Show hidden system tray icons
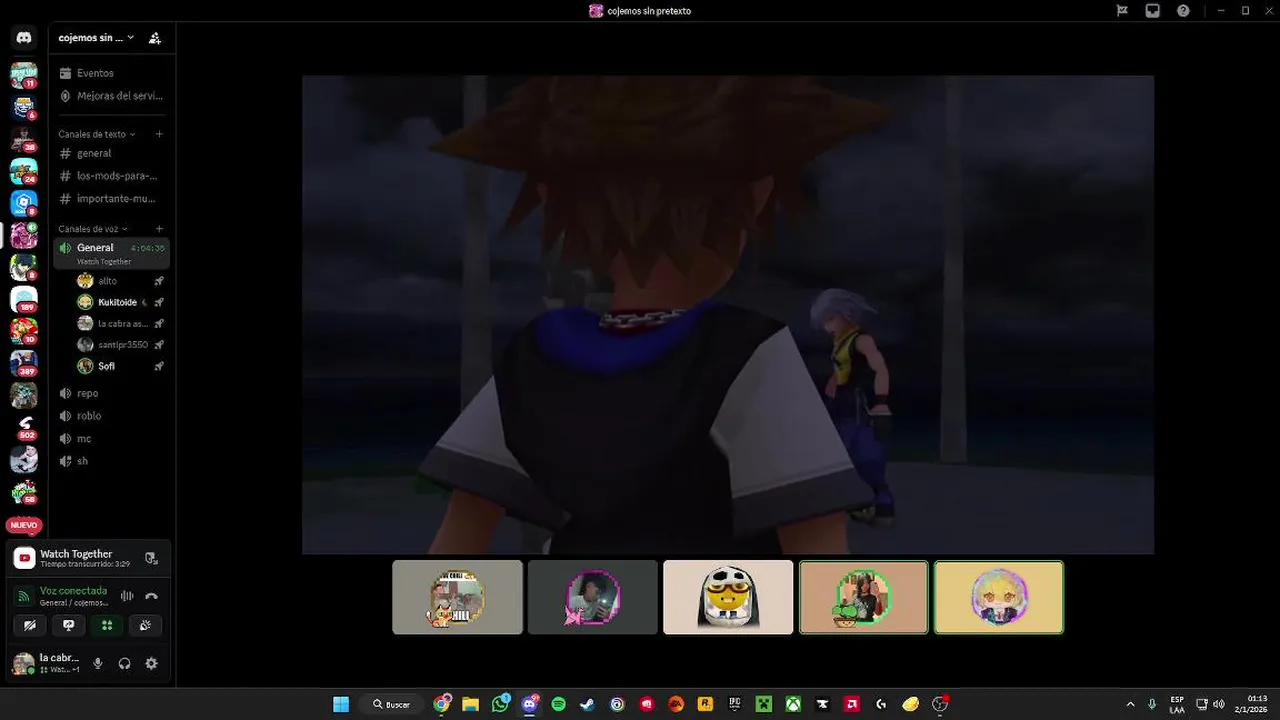Viewport: 1280px width, 720px height. [1131, 704]
